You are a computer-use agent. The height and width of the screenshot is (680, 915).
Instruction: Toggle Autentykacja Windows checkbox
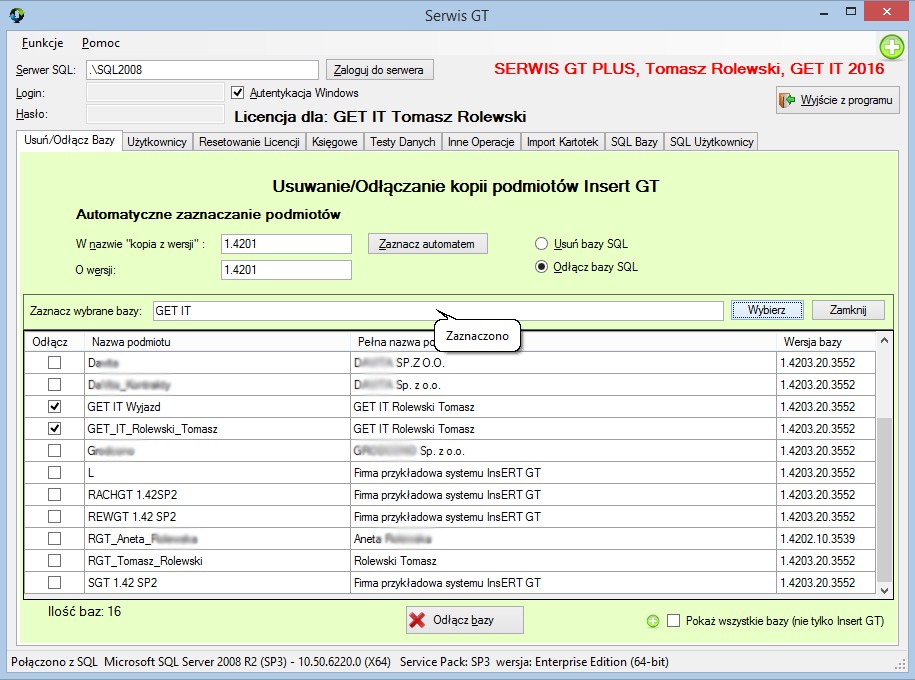tap(237, 92)
